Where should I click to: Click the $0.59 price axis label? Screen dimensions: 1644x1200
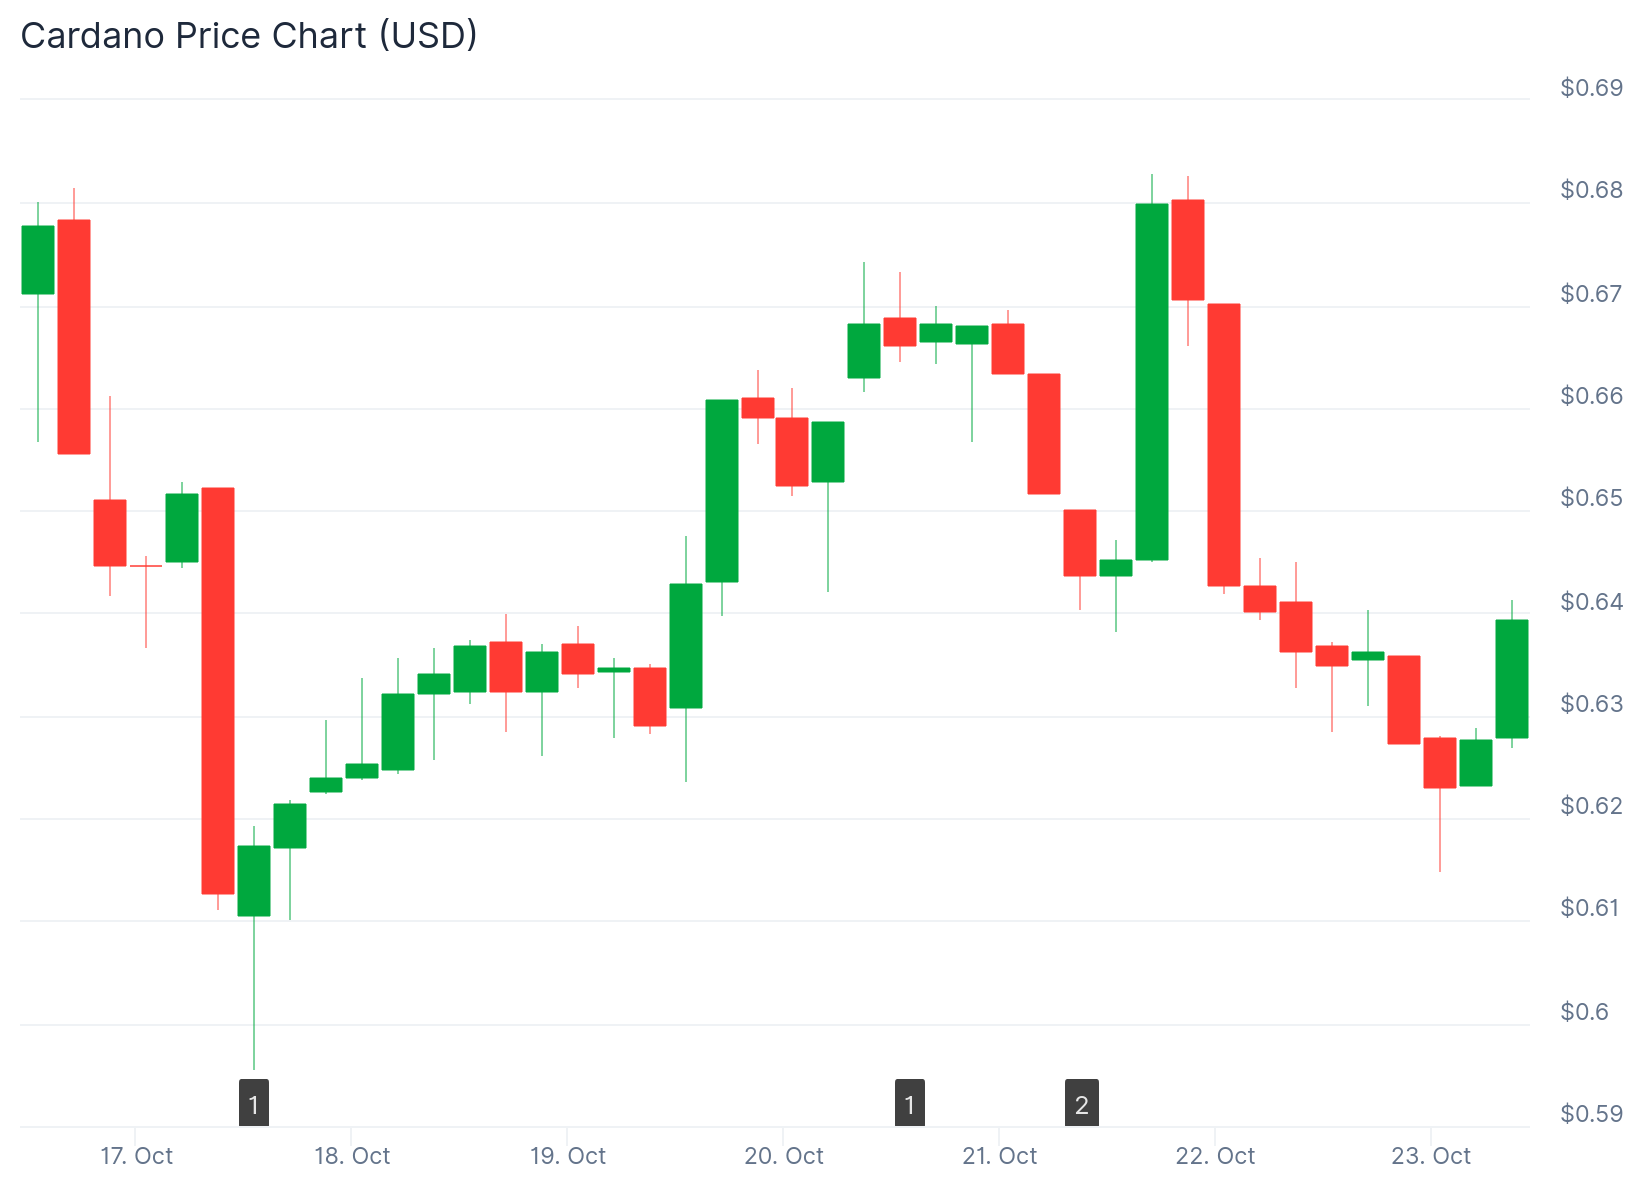pos(1591,1114)
